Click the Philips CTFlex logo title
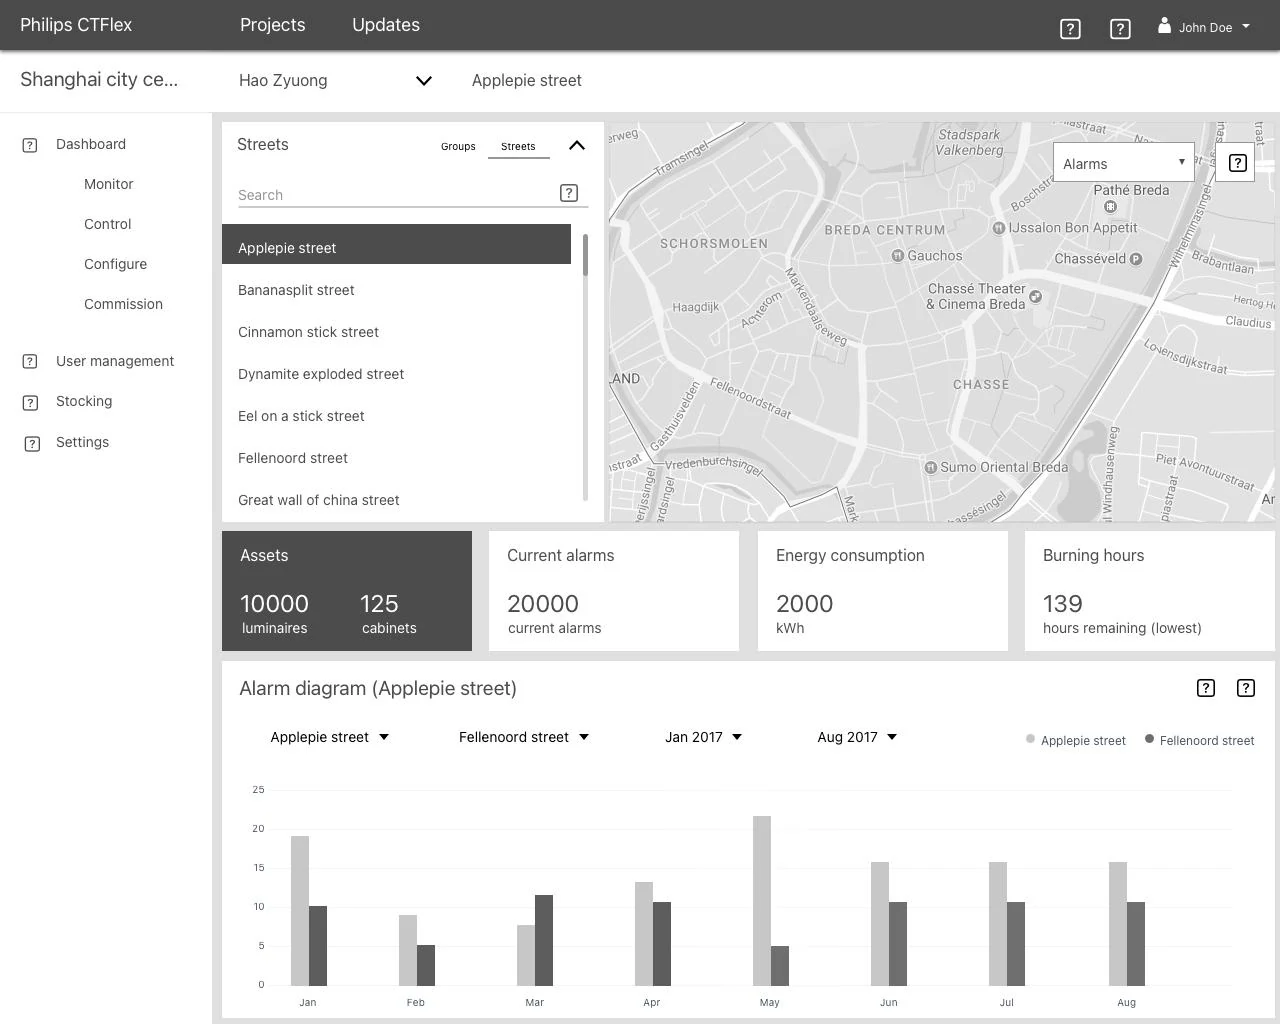This screenshot has width=1280, height=1024. tap(76, 25)
